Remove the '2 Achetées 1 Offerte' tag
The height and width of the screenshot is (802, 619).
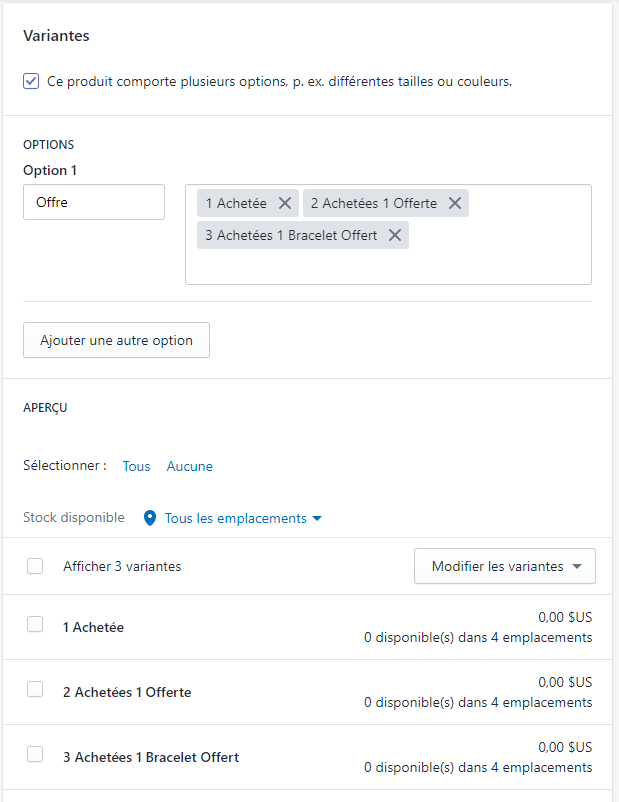click(x=455, y=203)
